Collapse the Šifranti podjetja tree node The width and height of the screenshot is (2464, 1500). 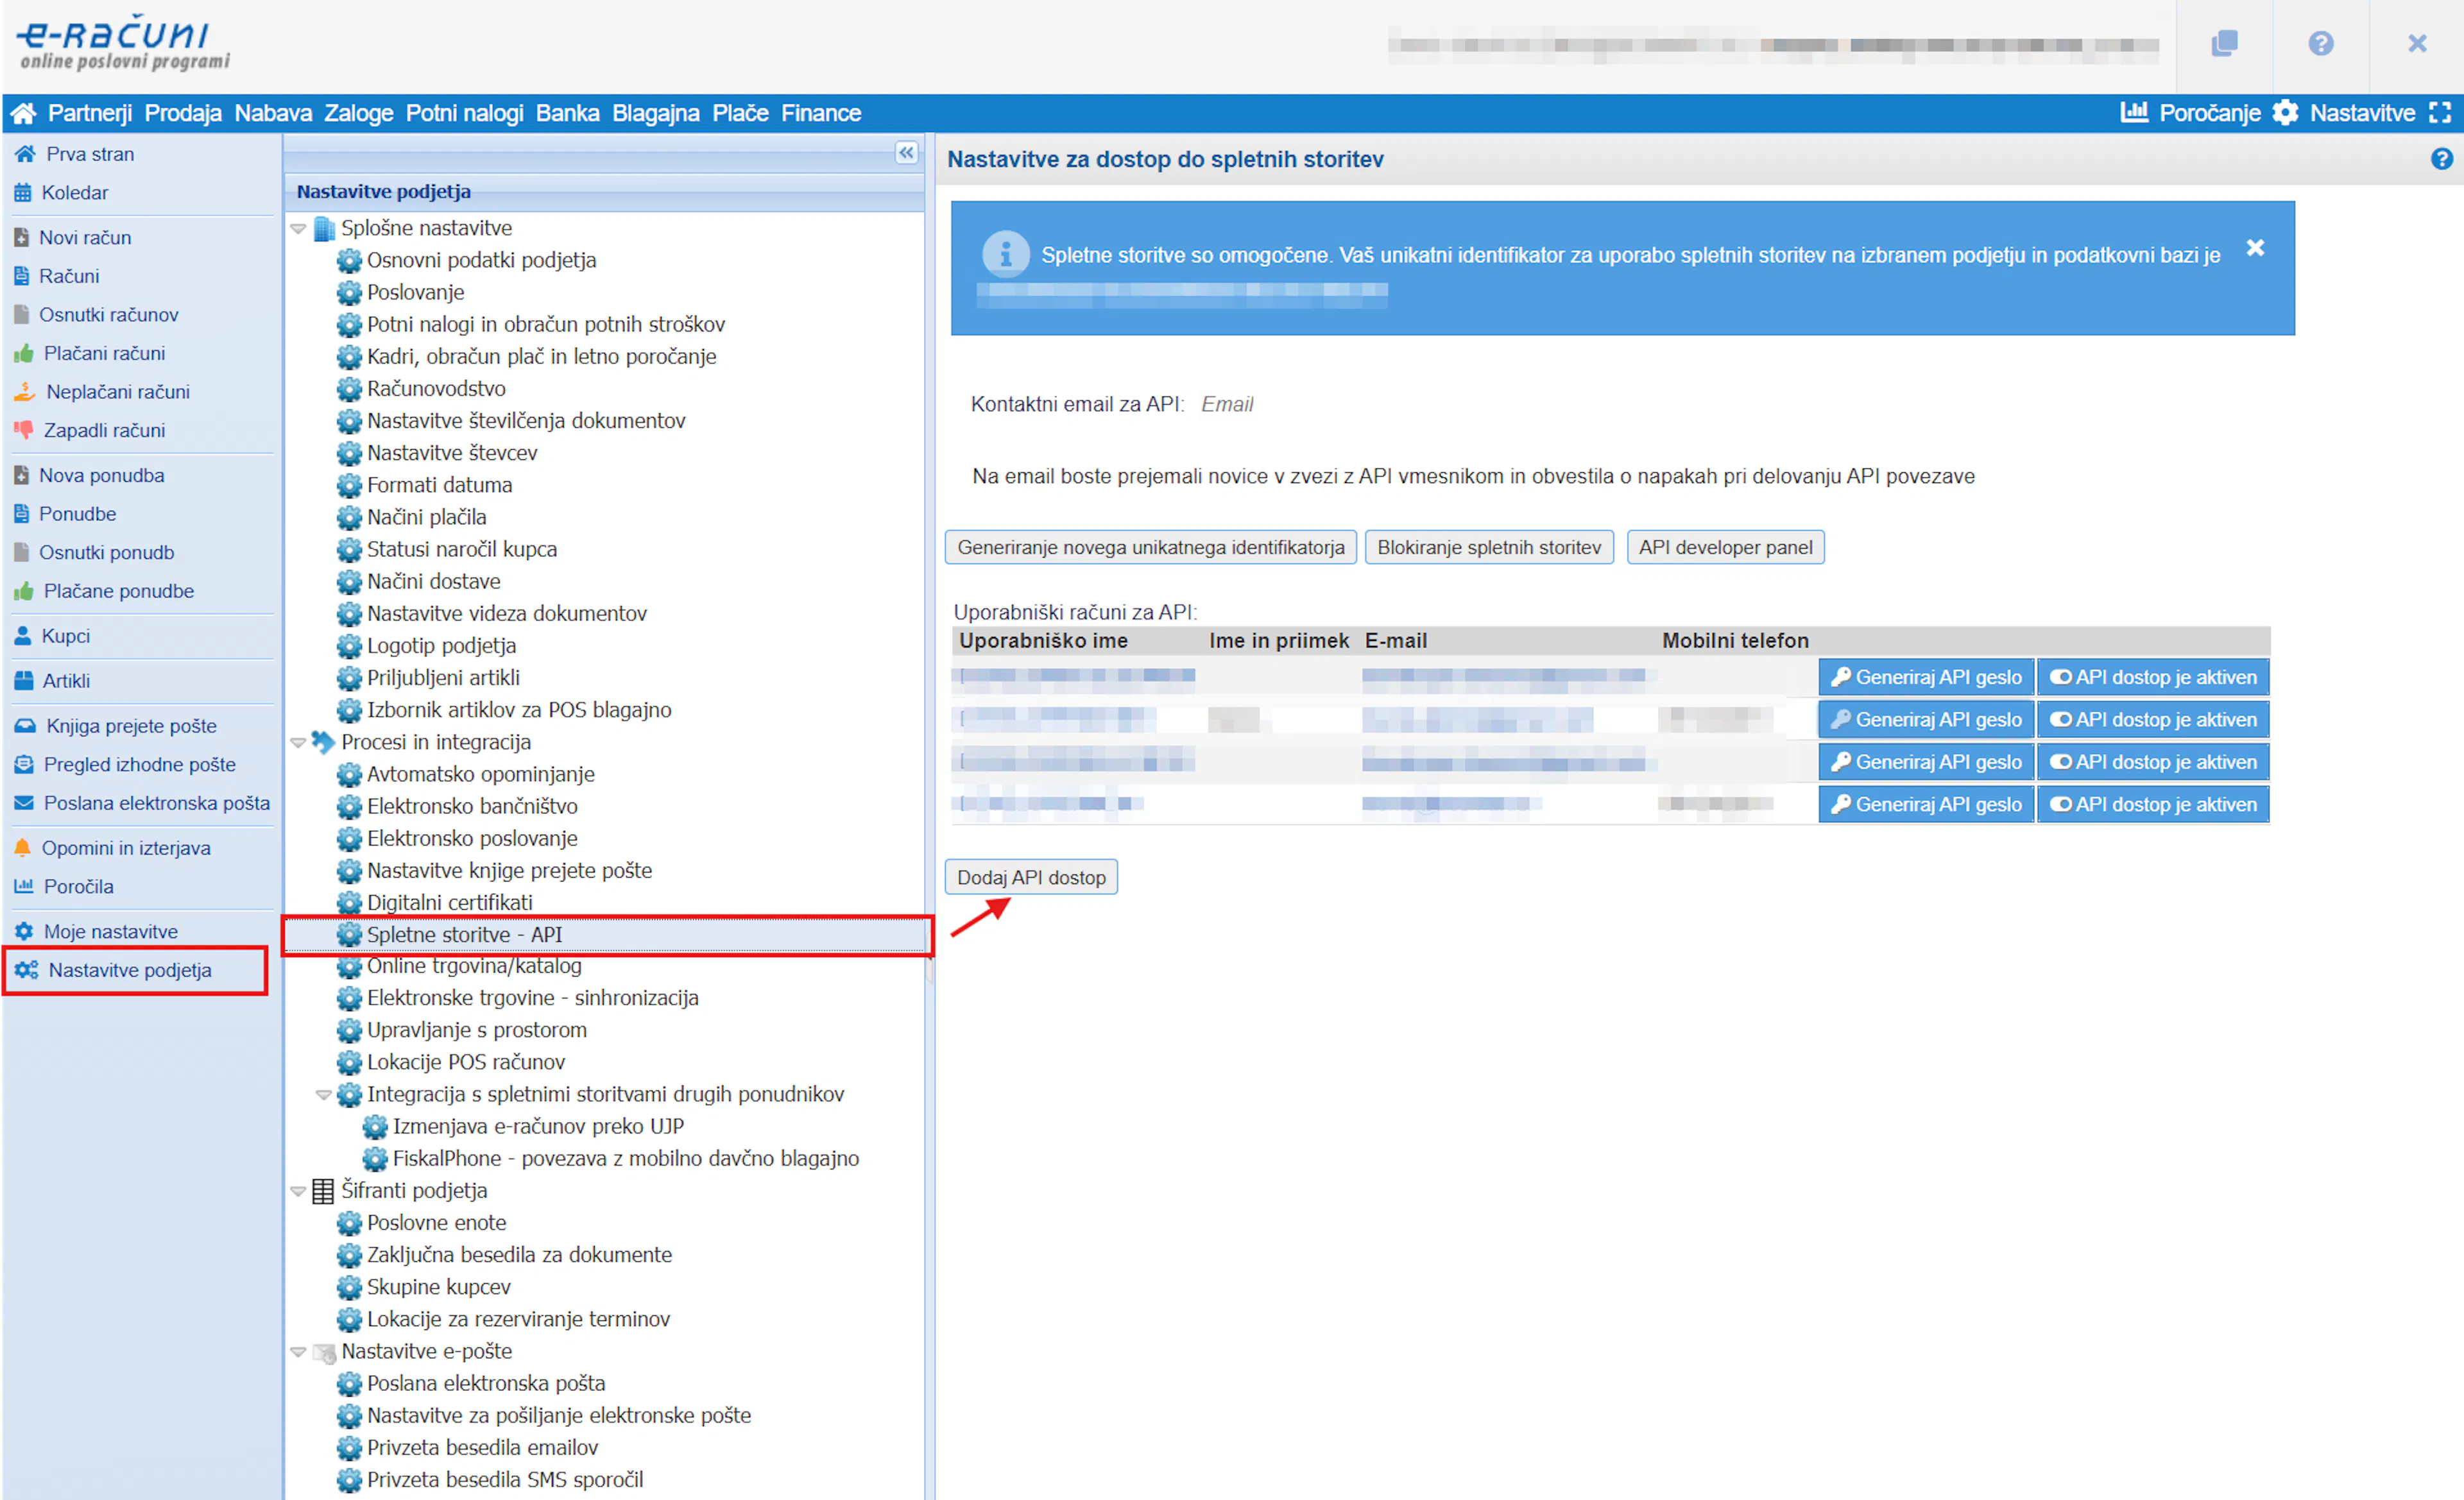coord(298,1190)
